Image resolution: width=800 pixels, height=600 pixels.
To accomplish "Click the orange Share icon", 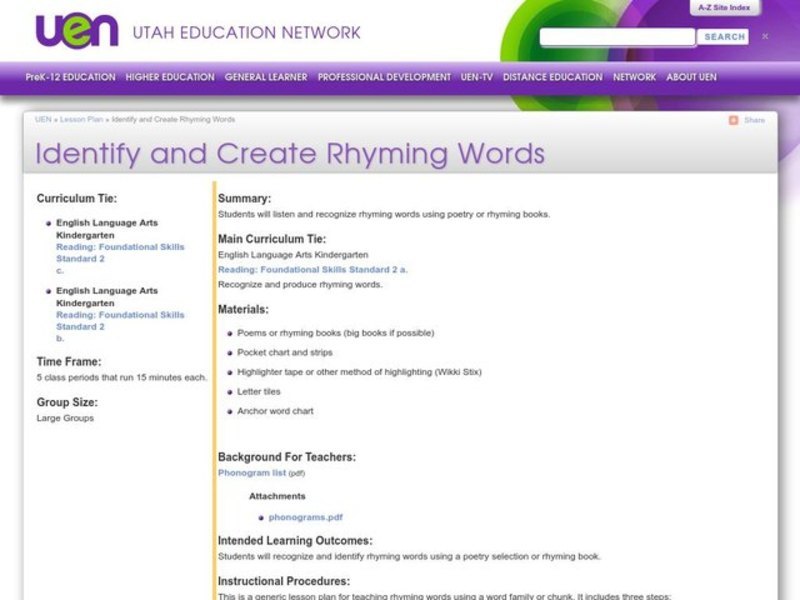I will (734, 119).
